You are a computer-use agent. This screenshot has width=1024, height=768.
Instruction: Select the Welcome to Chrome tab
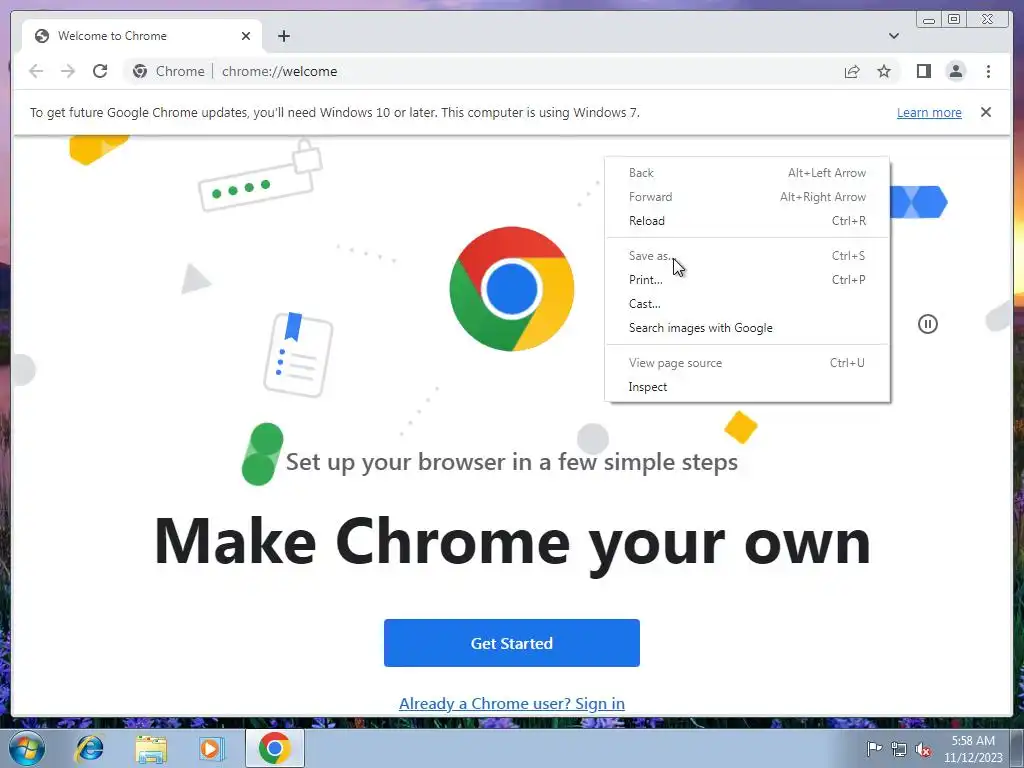tap(142, 36)
